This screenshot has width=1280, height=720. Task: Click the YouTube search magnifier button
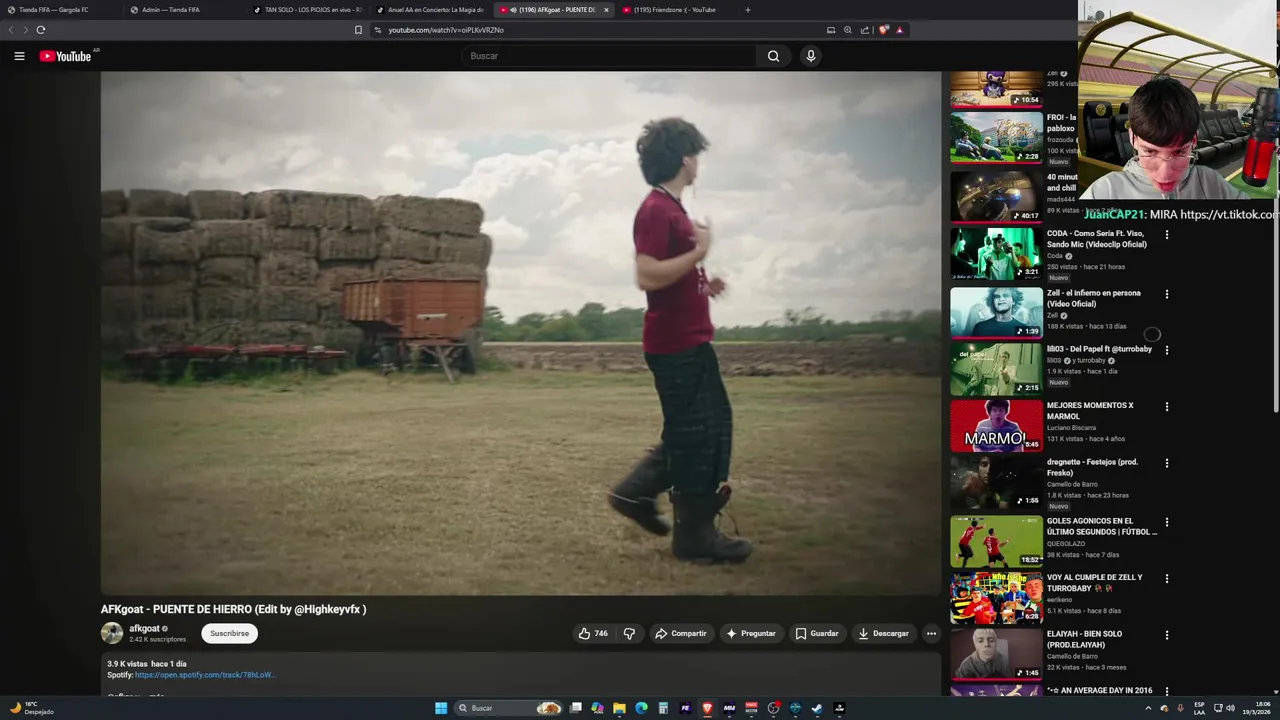click(x=773, y=56)
